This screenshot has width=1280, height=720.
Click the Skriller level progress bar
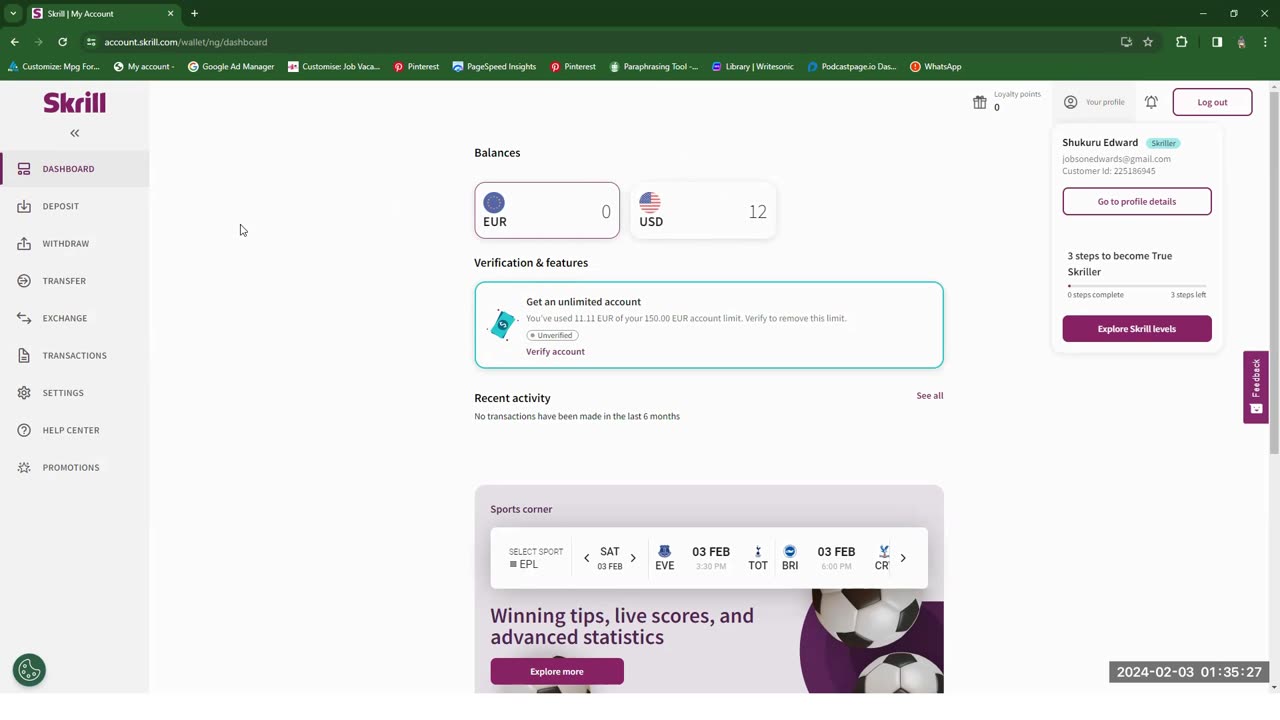coord(1137,286)
